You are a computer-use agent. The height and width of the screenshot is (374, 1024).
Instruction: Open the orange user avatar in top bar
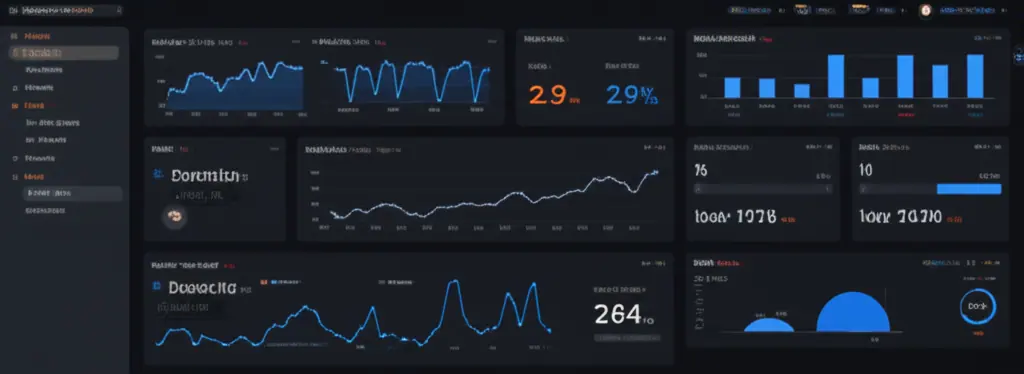pyautogui.click(x=925, y=10)
